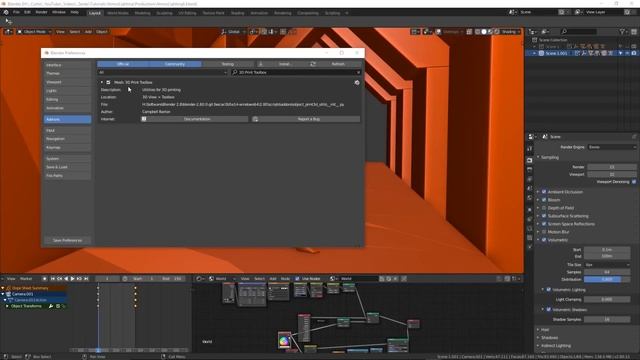Expand the Subsurface Scattering panel
Screen dimensions: 640x360
click(x=538, y=216)
